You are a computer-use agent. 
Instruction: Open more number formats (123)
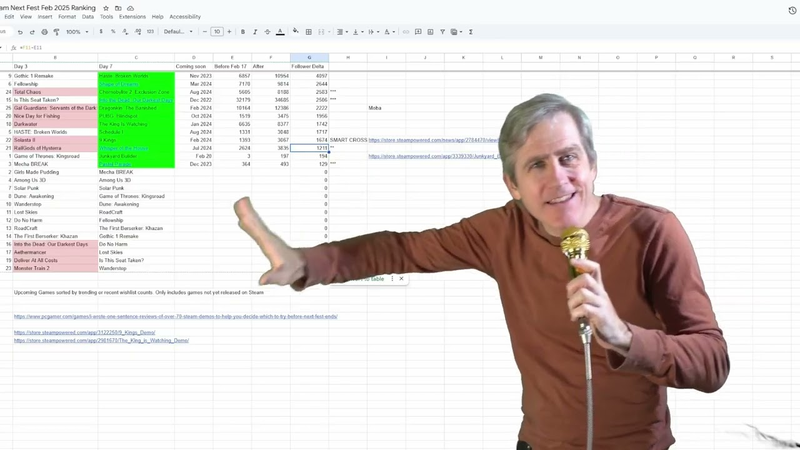click(x=150, y=32)
